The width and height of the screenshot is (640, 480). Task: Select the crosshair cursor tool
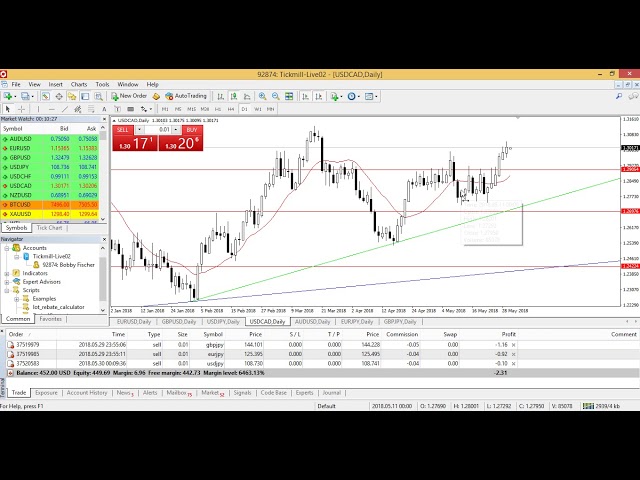tap(22, 108)
